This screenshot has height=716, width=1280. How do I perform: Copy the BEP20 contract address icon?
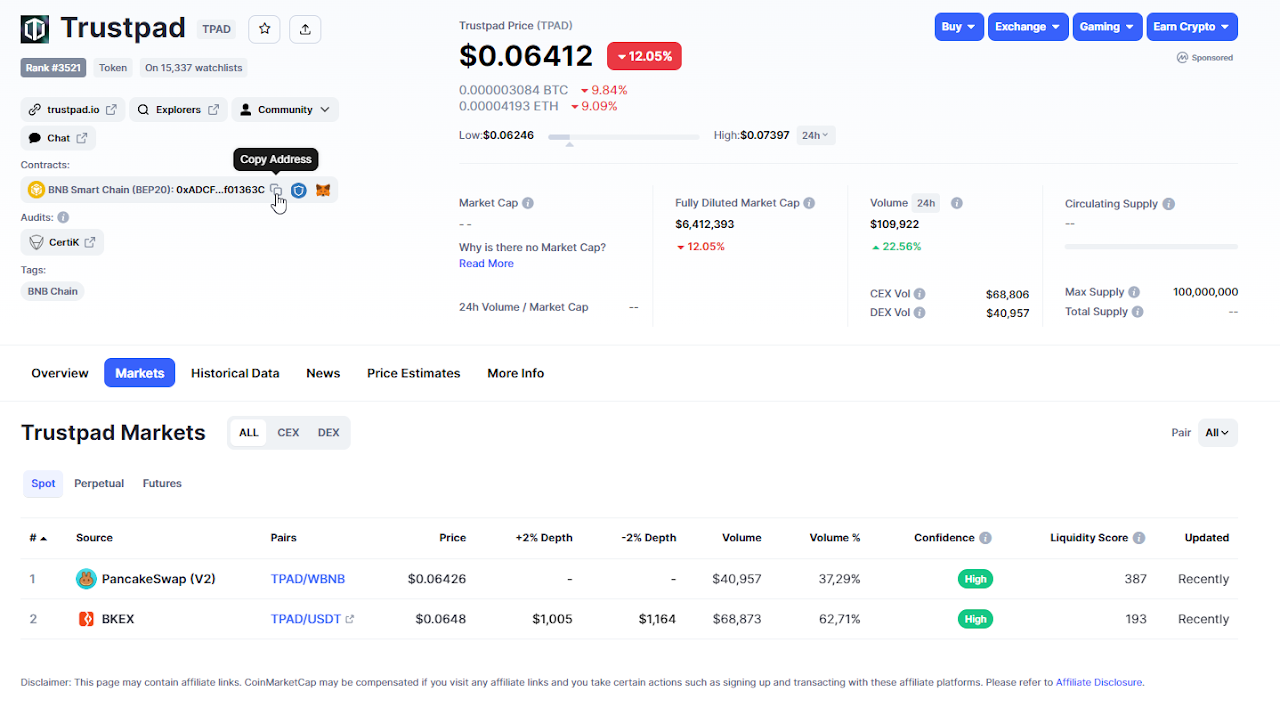point(276,190)
